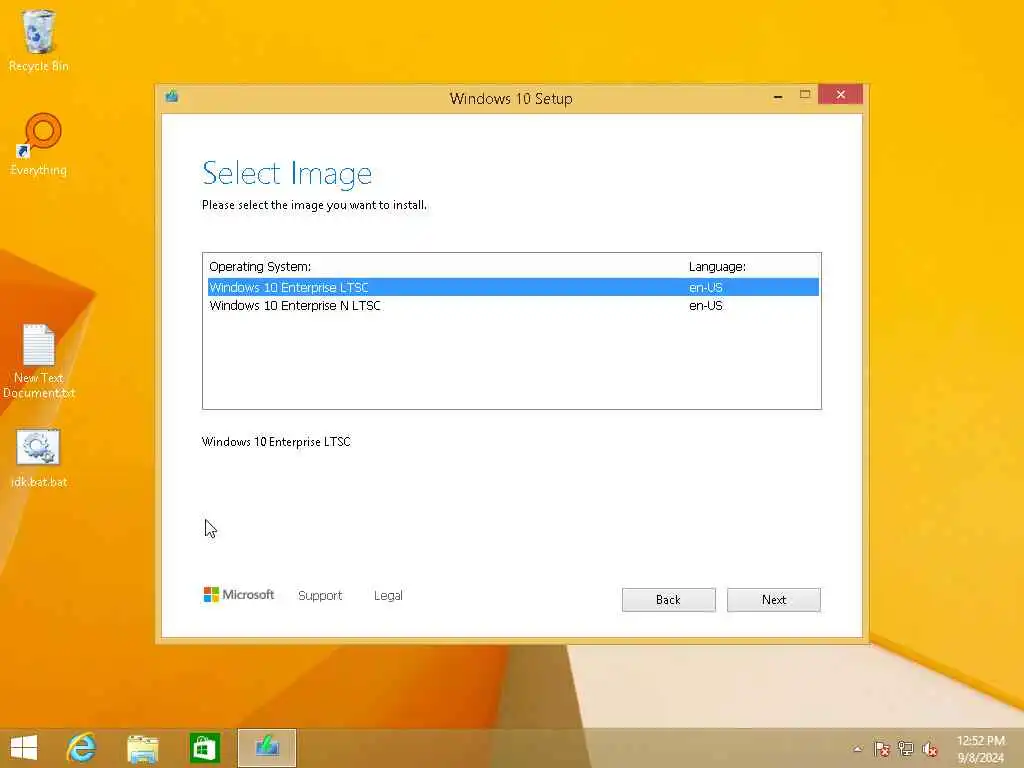Minimize the Windows 10 Setup window
Screen dimensions: 1024x768
click(x=778, y=95)
